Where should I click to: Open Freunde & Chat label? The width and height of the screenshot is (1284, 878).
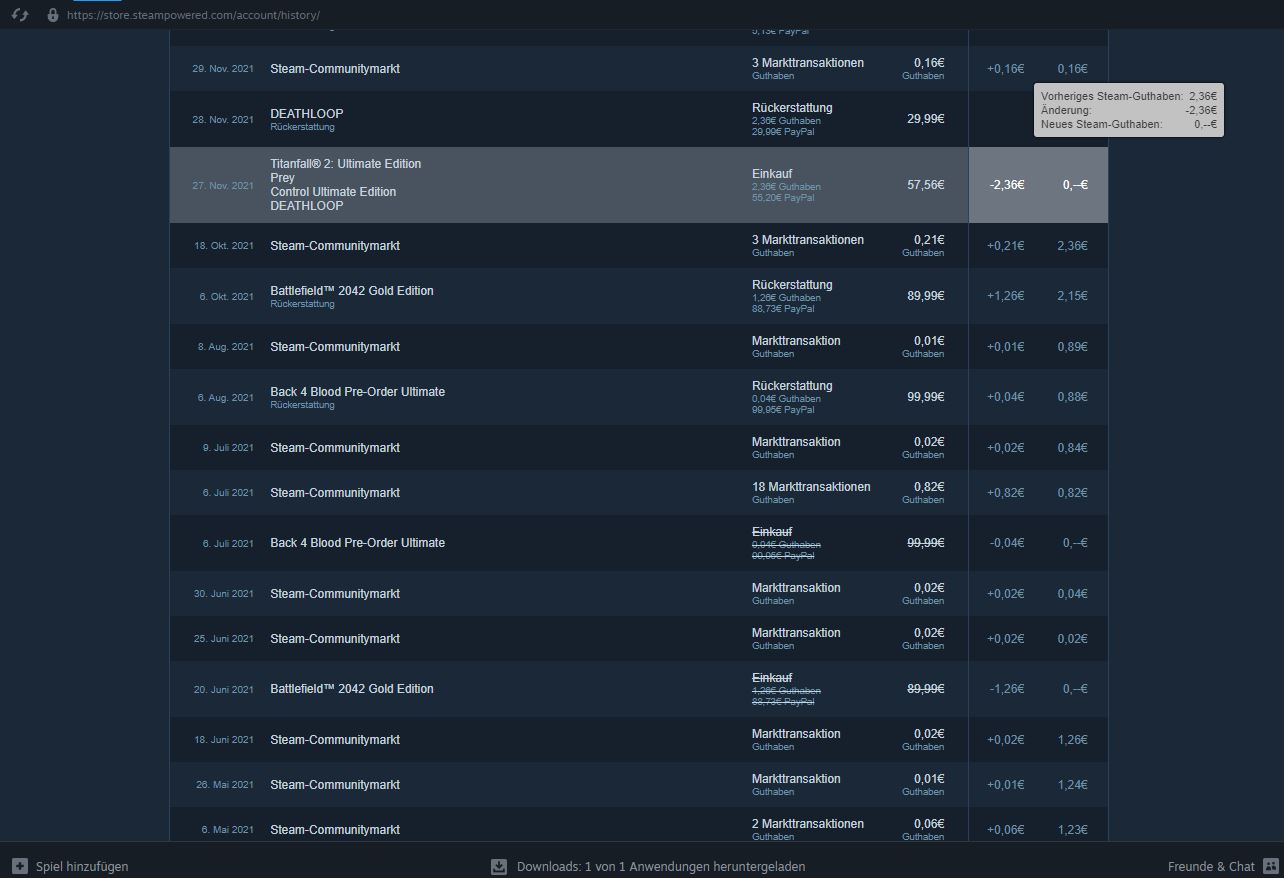[1211, 867]
